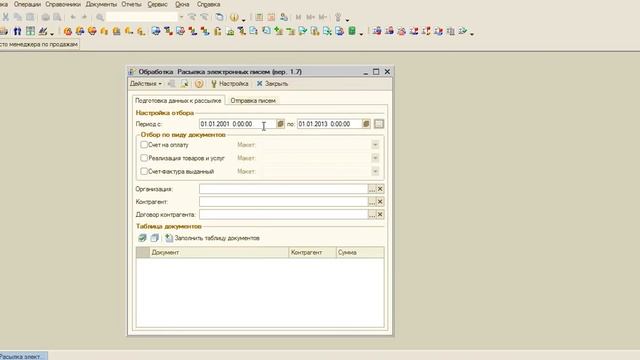Select the 'менеджера по продажам' panel tab
Viewport: 640px width, 360px height.
click(39, 44)
